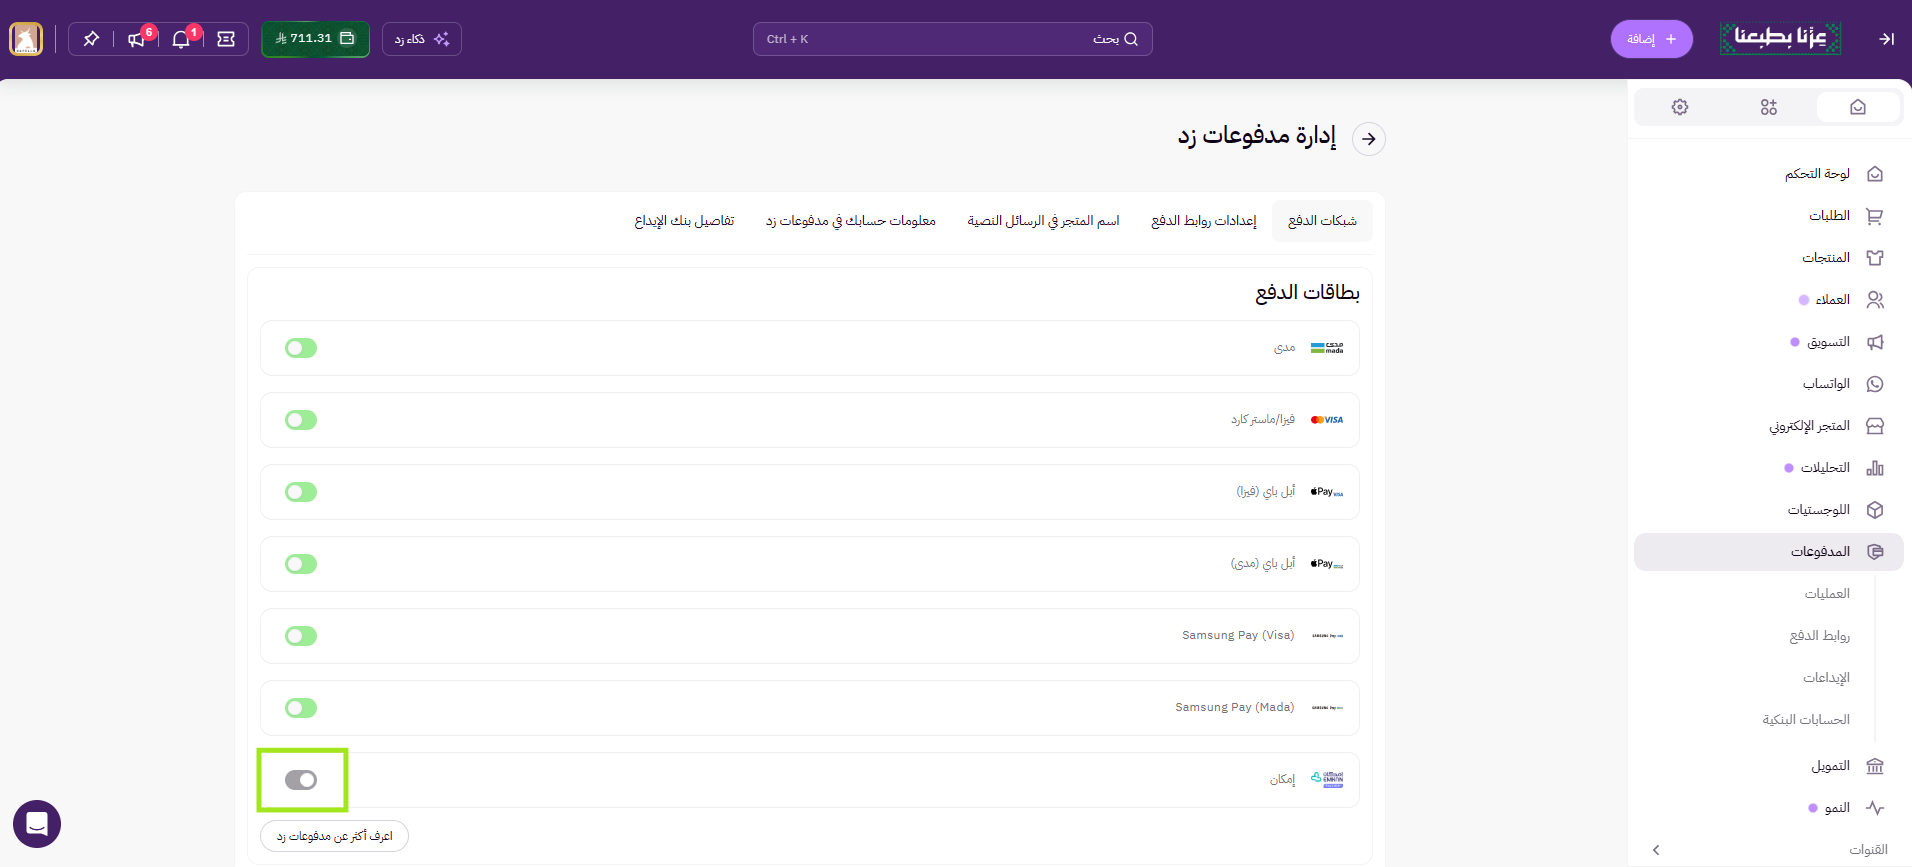Click the اللوجستيات box icon
Viewport: 1912px width, 867px height.
pyautogui.click(x=1875, y=510)
